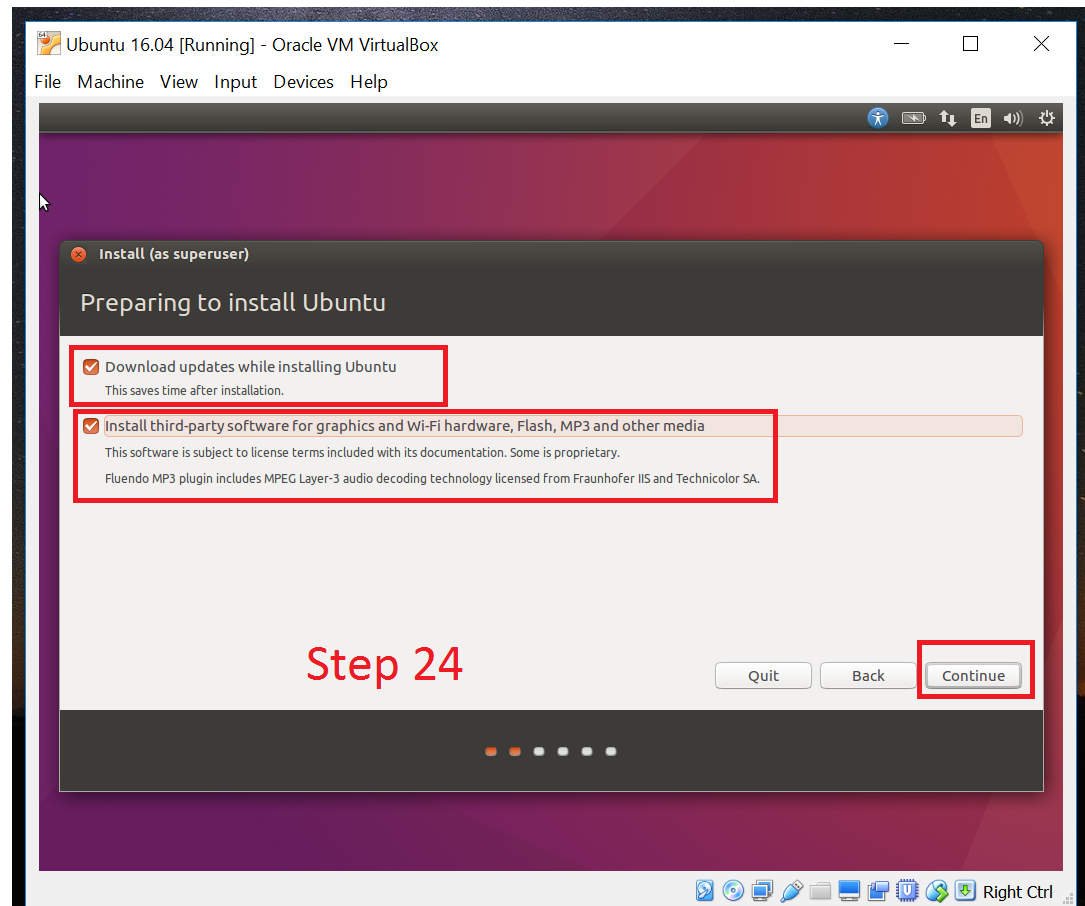The width and height of the screenshot is (1085, 906).
Task: Click the 'This software is subject to license terms' text
Action: (362, 453)
